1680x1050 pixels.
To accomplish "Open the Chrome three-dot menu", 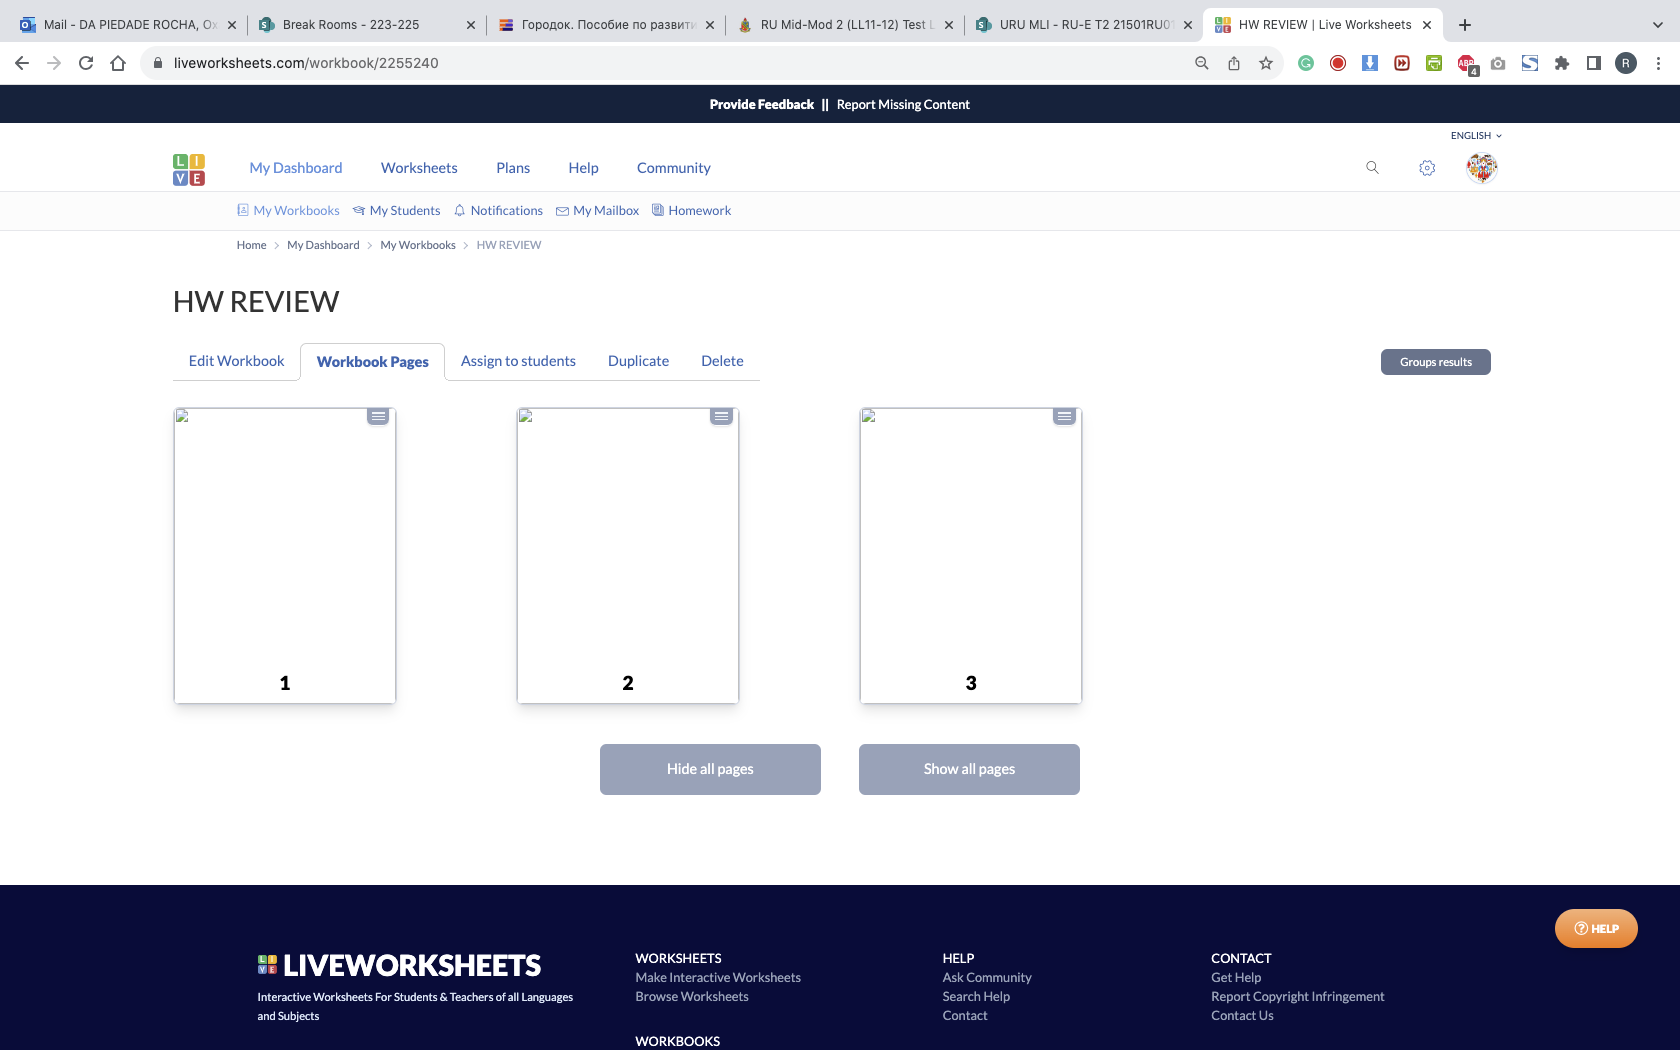I will (1658, 63).
